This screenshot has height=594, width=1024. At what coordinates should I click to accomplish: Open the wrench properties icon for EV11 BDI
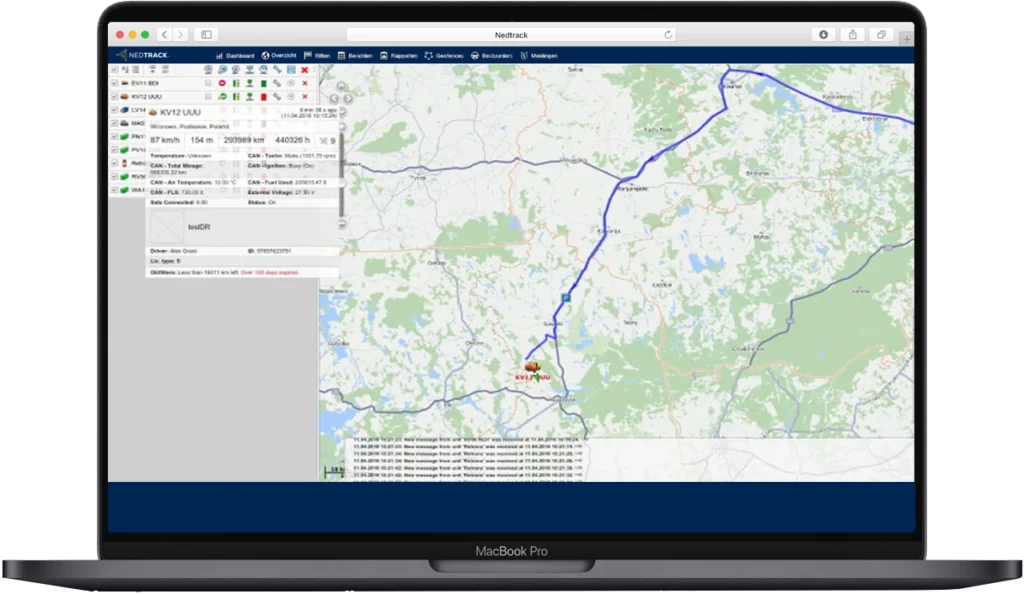[277, 83]
